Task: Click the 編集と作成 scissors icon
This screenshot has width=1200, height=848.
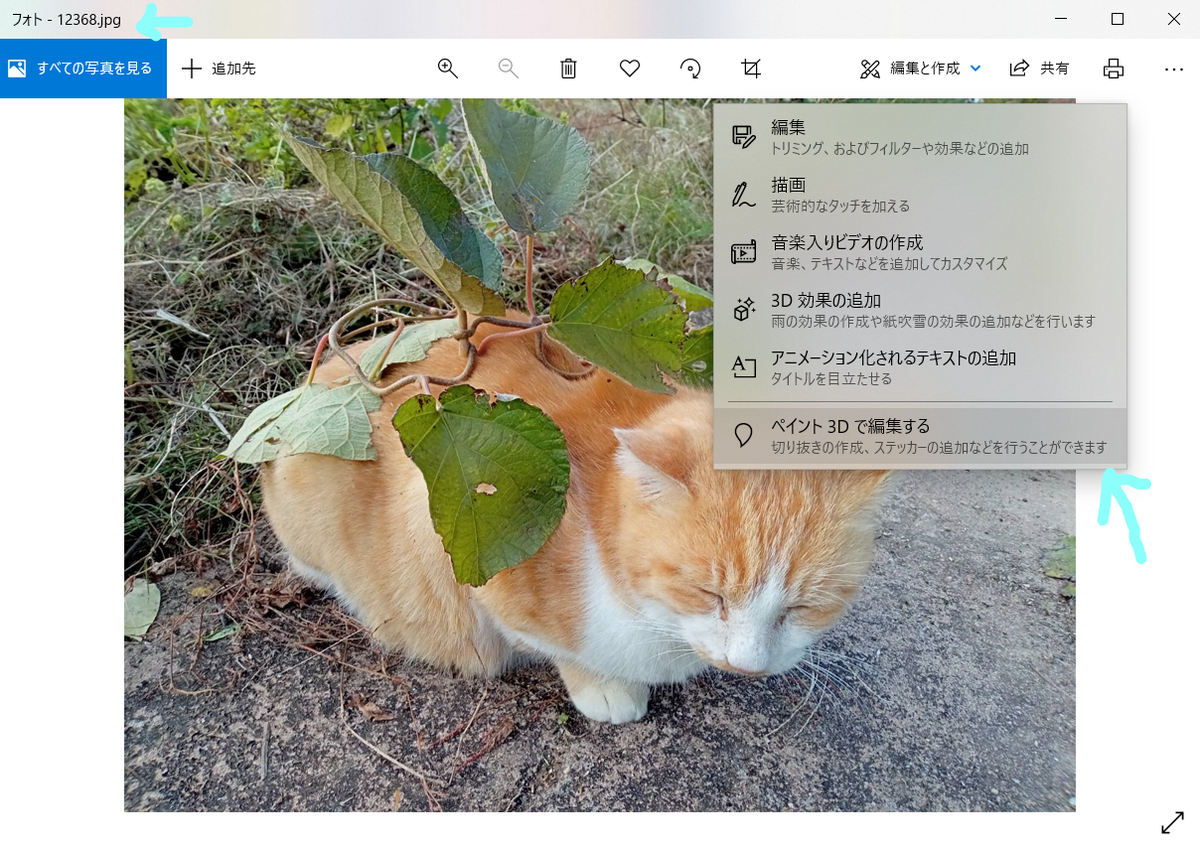Action: [870, 69]
